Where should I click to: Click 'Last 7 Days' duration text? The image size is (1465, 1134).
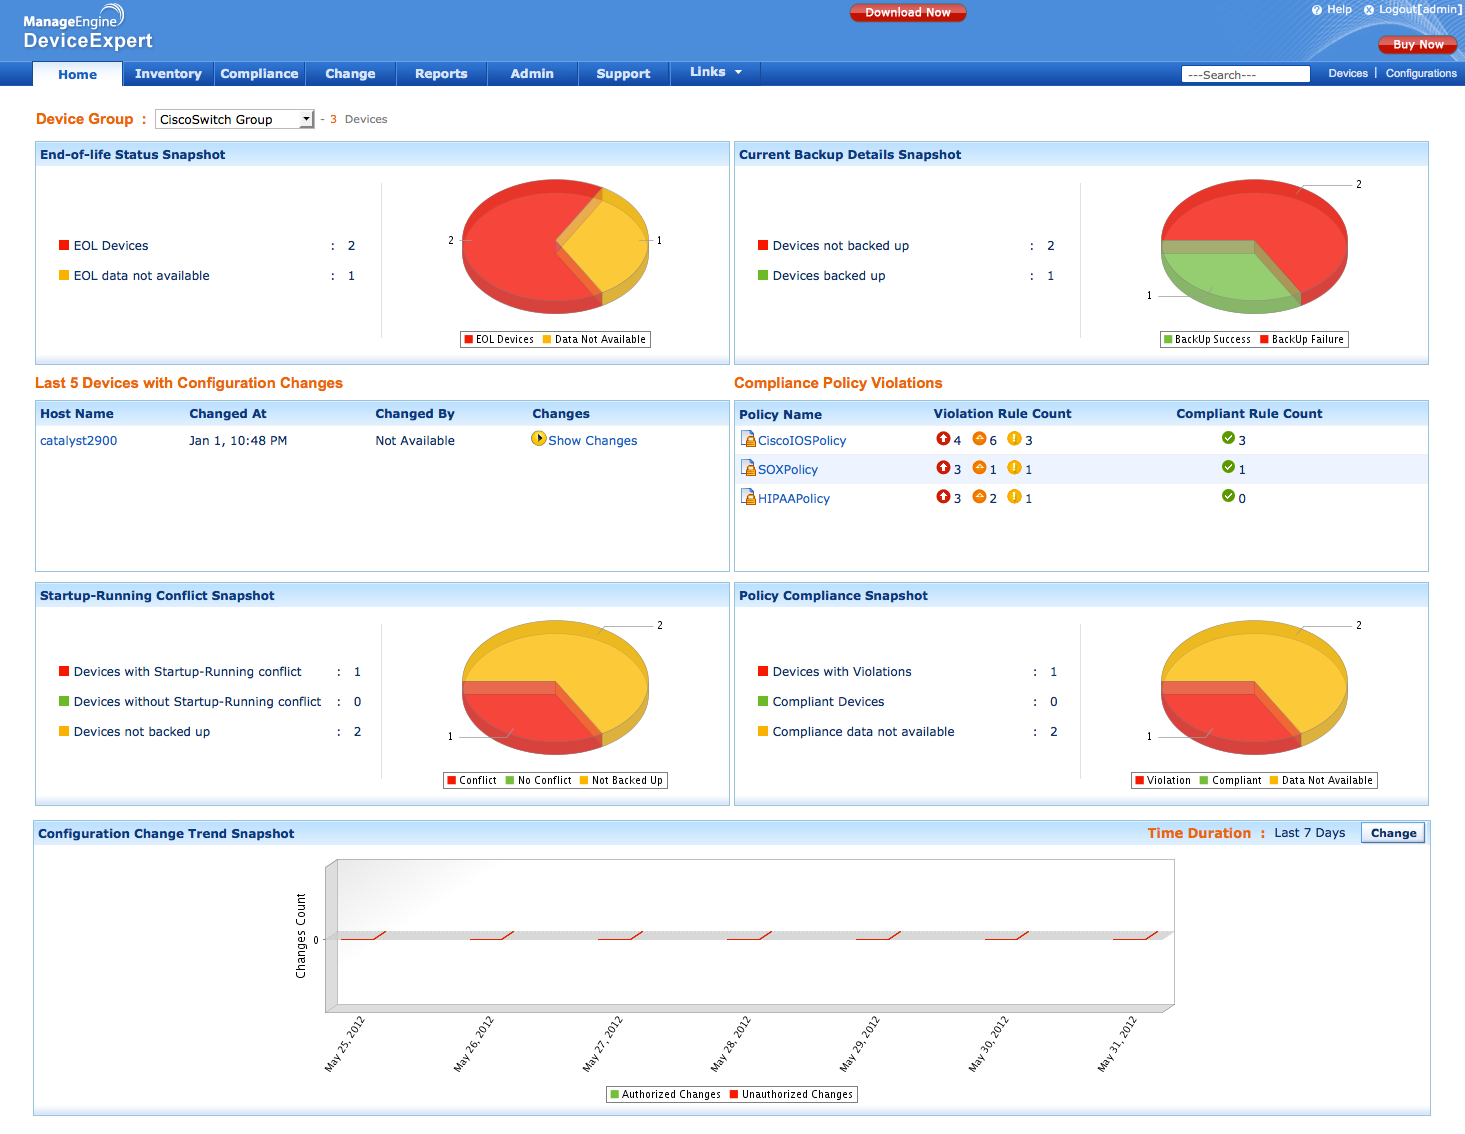pos(1310,833)
